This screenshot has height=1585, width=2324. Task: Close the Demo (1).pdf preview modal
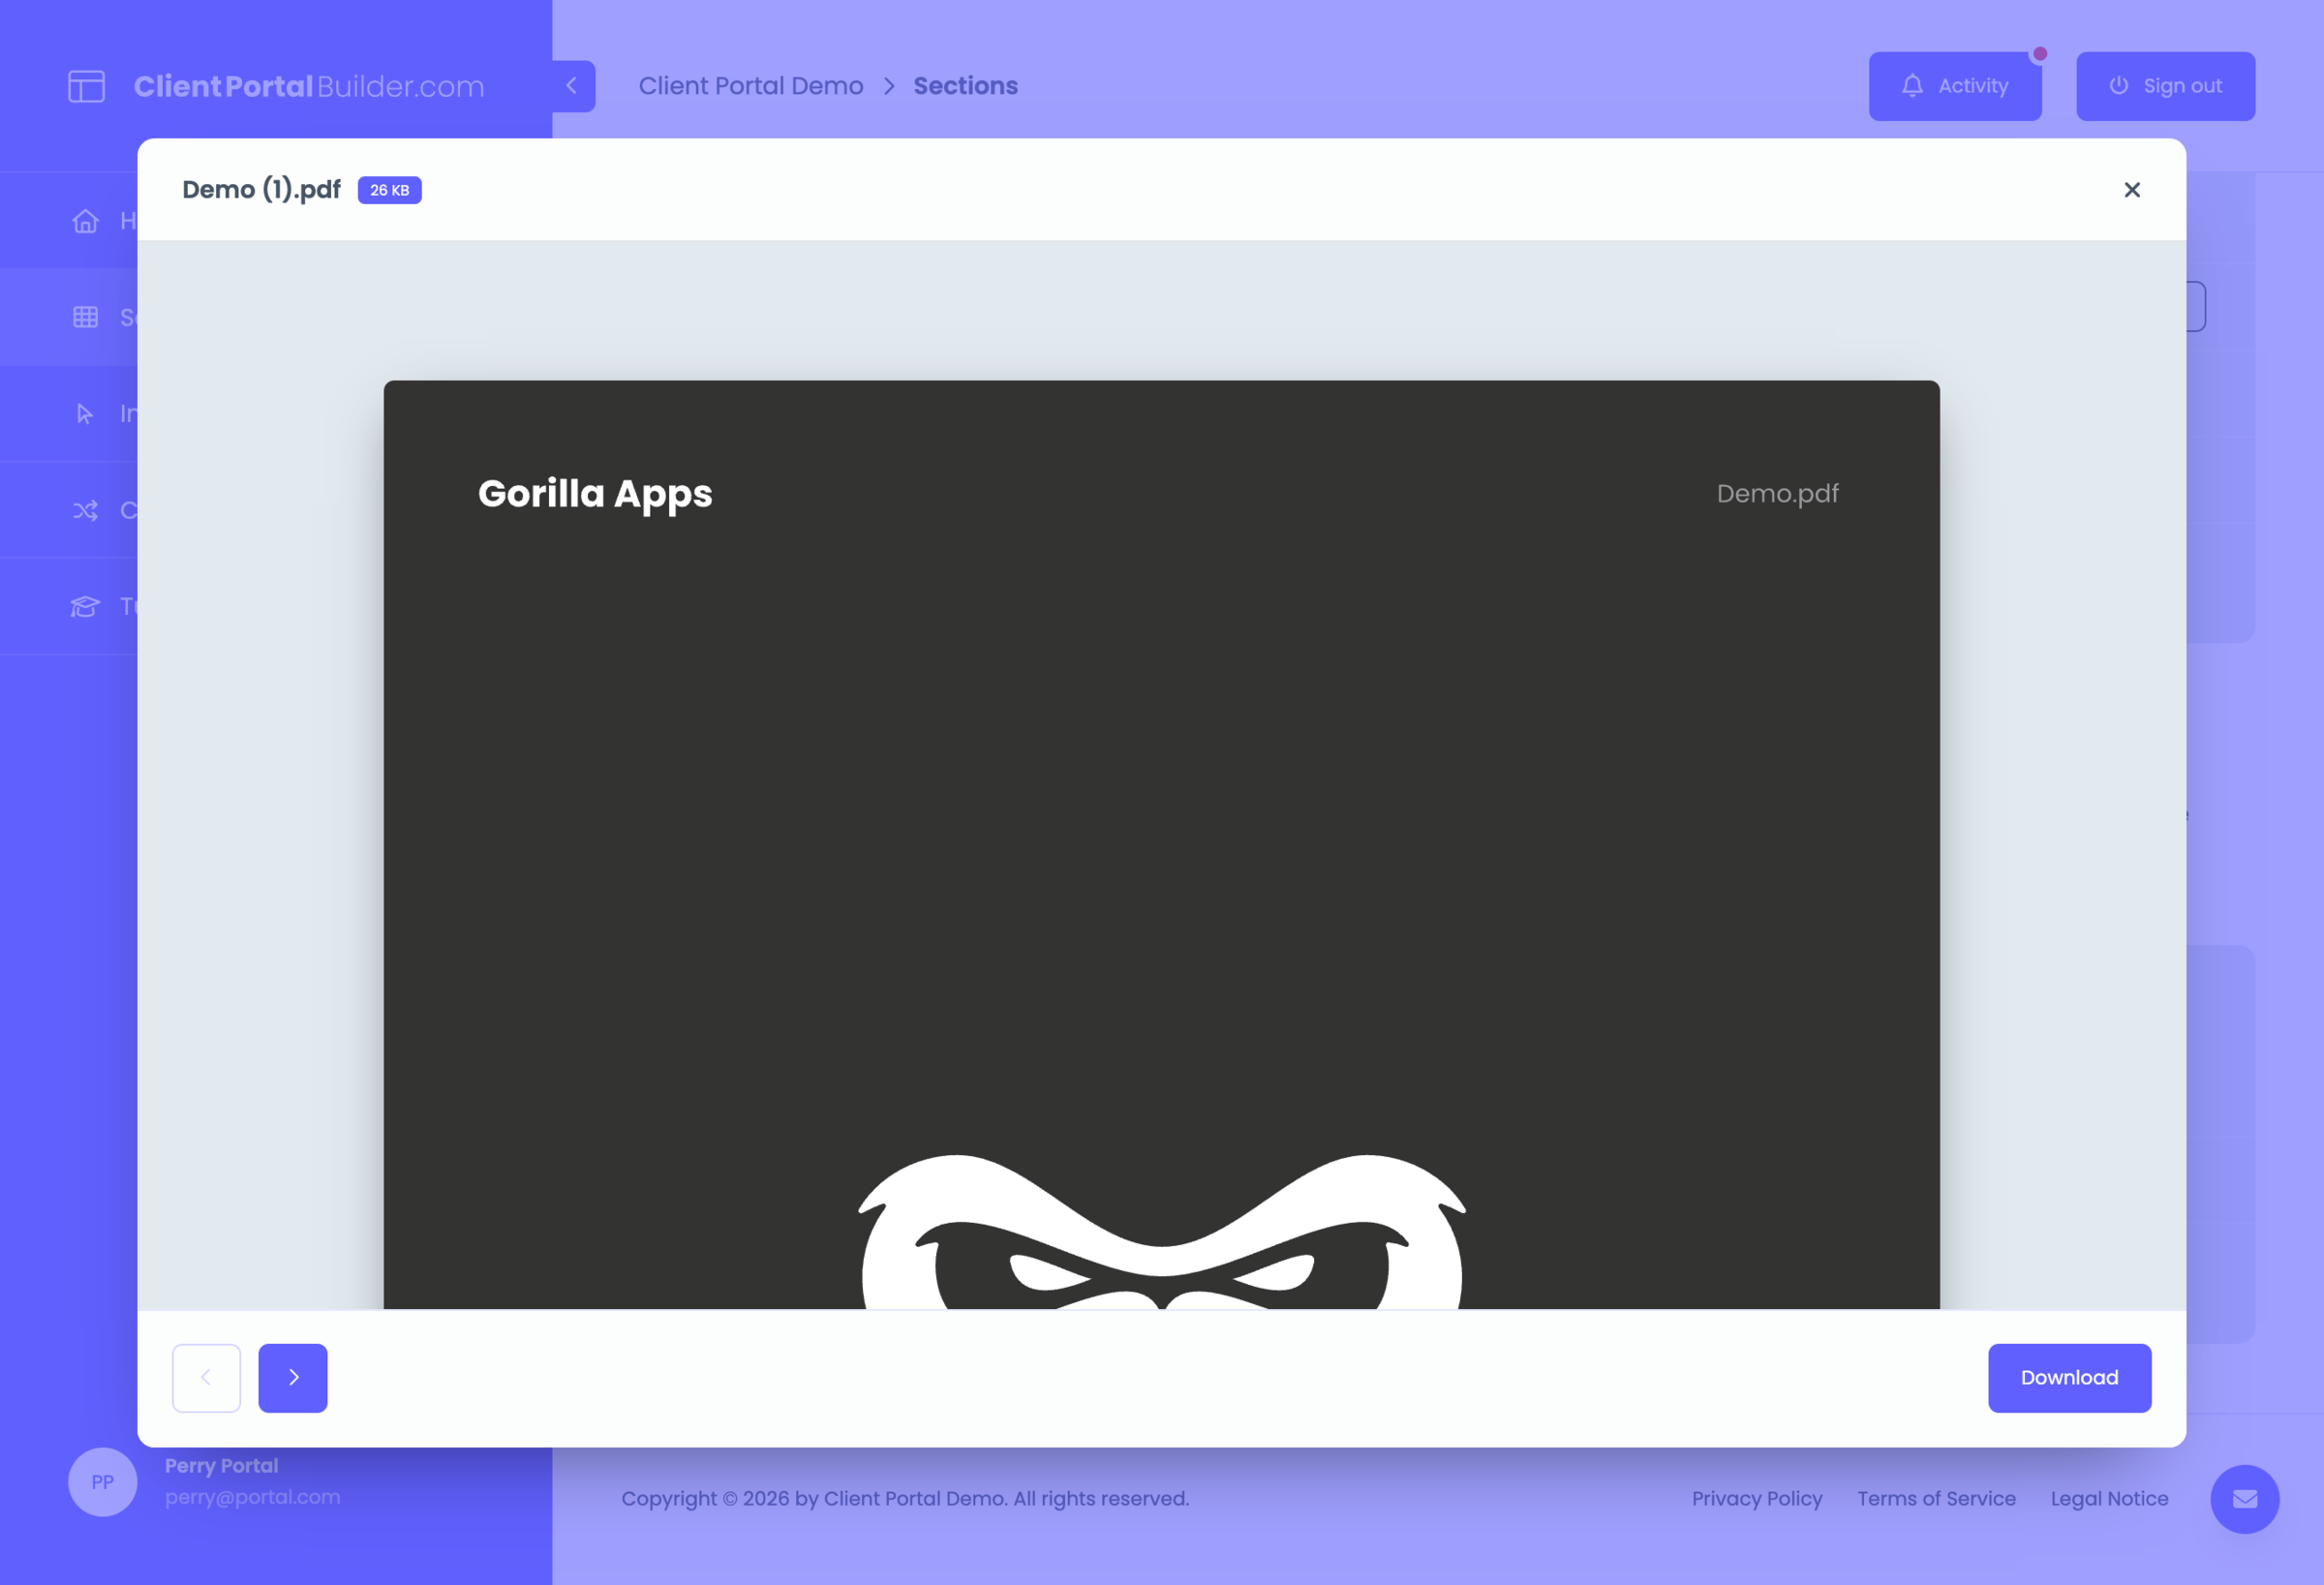tap(2131, 190)
